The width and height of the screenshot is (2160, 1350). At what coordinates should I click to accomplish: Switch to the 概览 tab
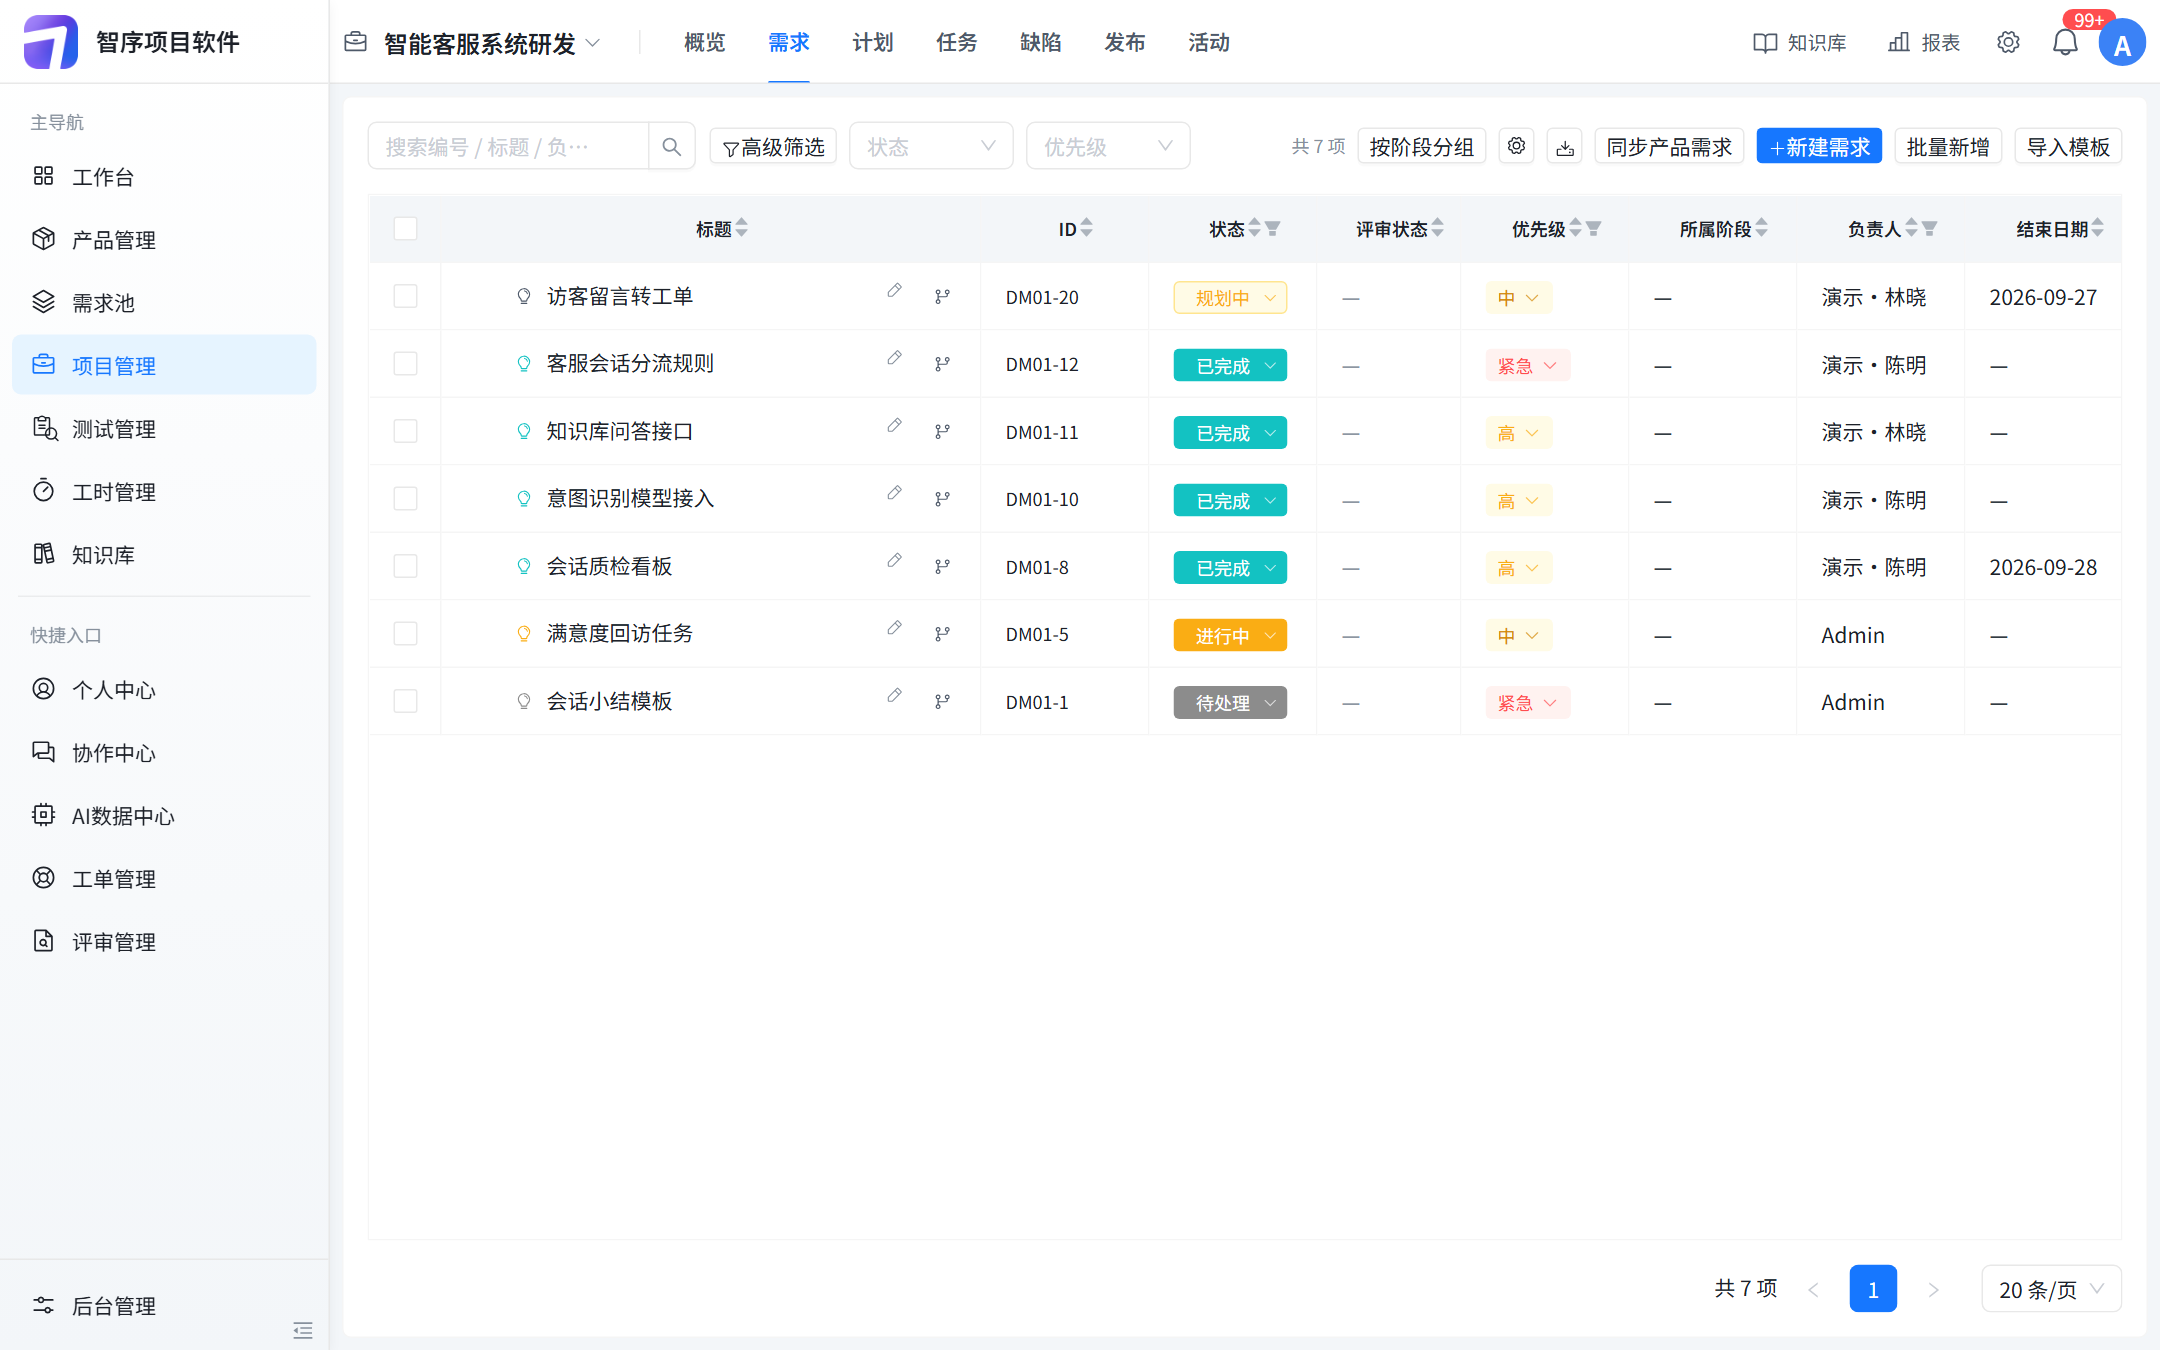click(x=705, y=43)
